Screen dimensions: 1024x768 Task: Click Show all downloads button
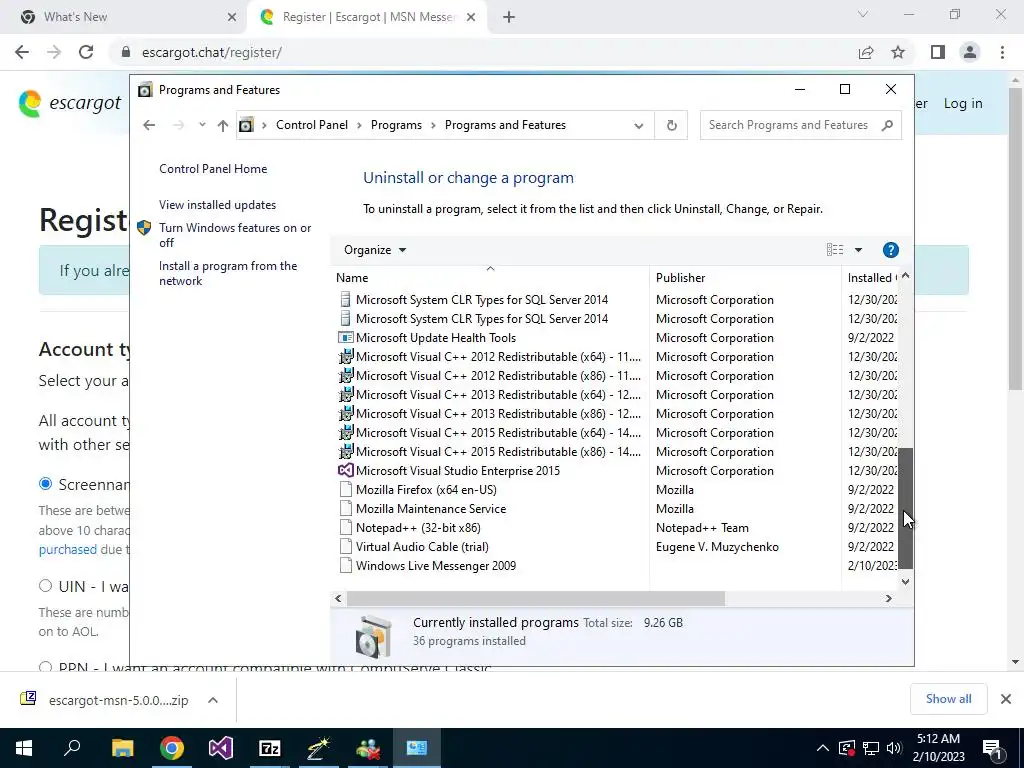pyautogui.click(x=948, y=699)
